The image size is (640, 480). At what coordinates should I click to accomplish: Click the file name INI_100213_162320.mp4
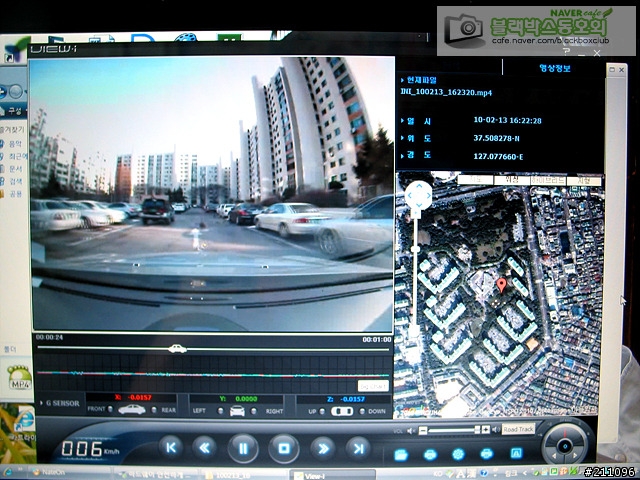click(x=446, y=92)
